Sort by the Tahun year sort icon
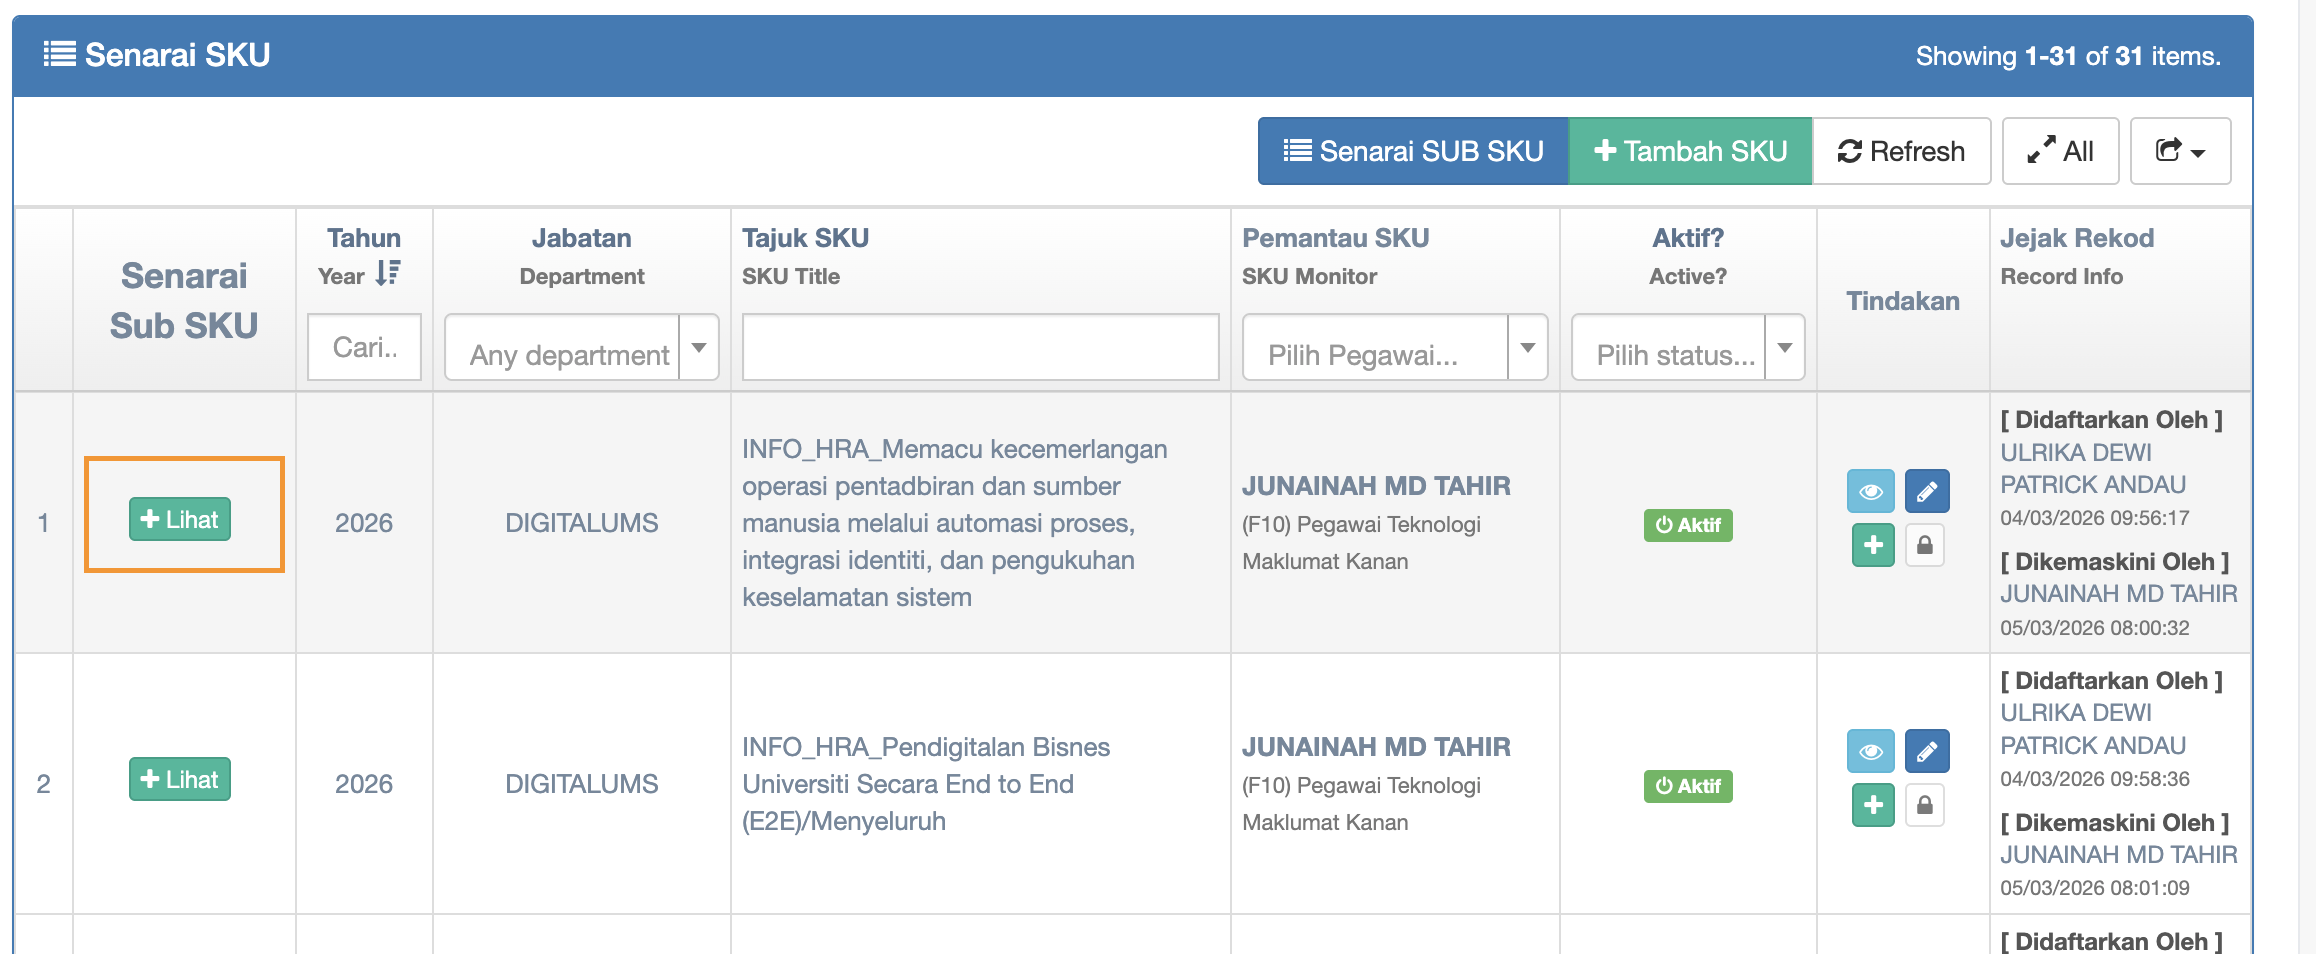The image size is (2316, 954). click(x=388, y=273)
